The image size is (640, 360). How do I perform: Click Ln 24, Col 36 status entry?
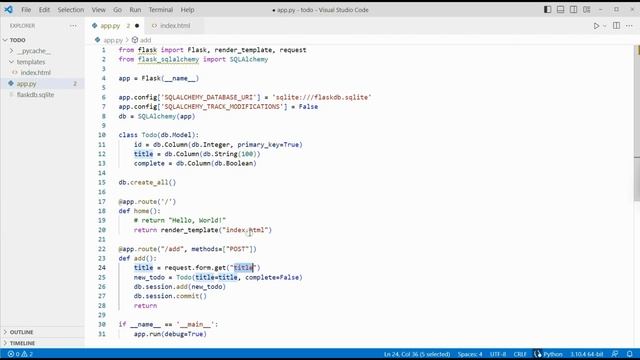coord(417,354)
